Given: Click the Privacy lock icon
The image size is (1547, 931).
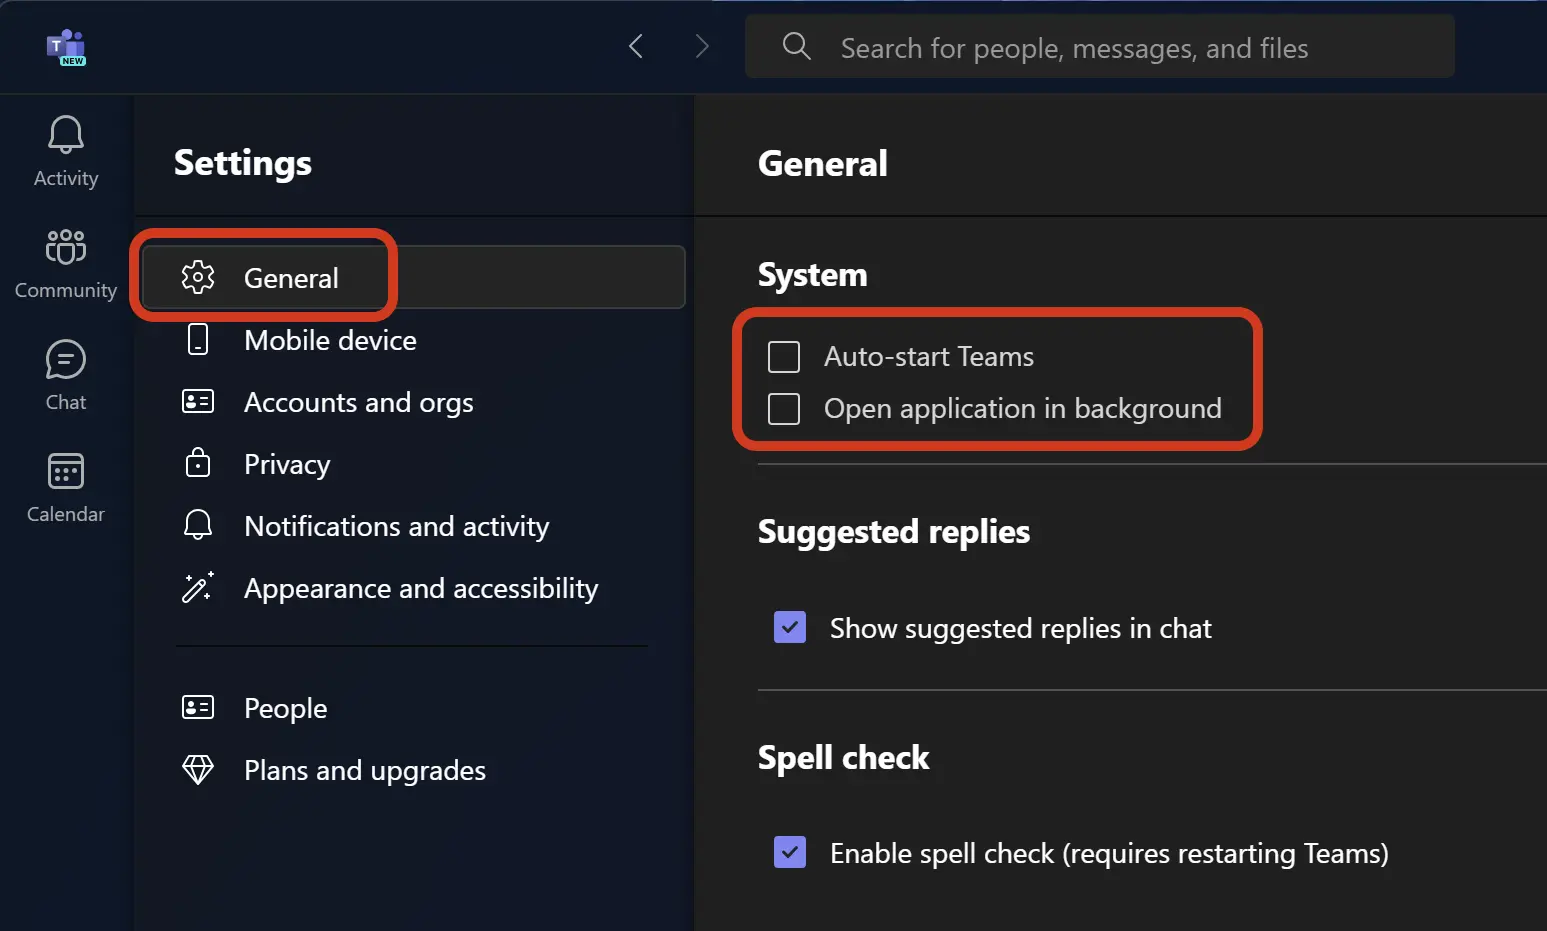Looking at the screenshot, I should pyautogui.click(x=198, y=462).
